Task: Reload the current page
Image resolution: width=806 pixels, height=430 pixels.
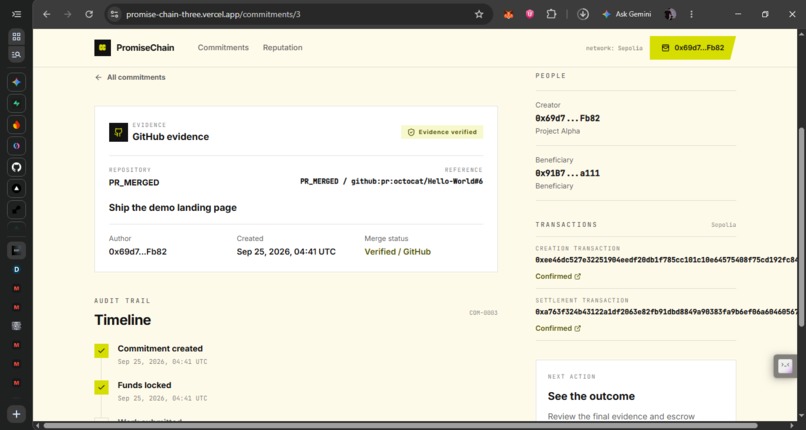Action: (89, 14)
